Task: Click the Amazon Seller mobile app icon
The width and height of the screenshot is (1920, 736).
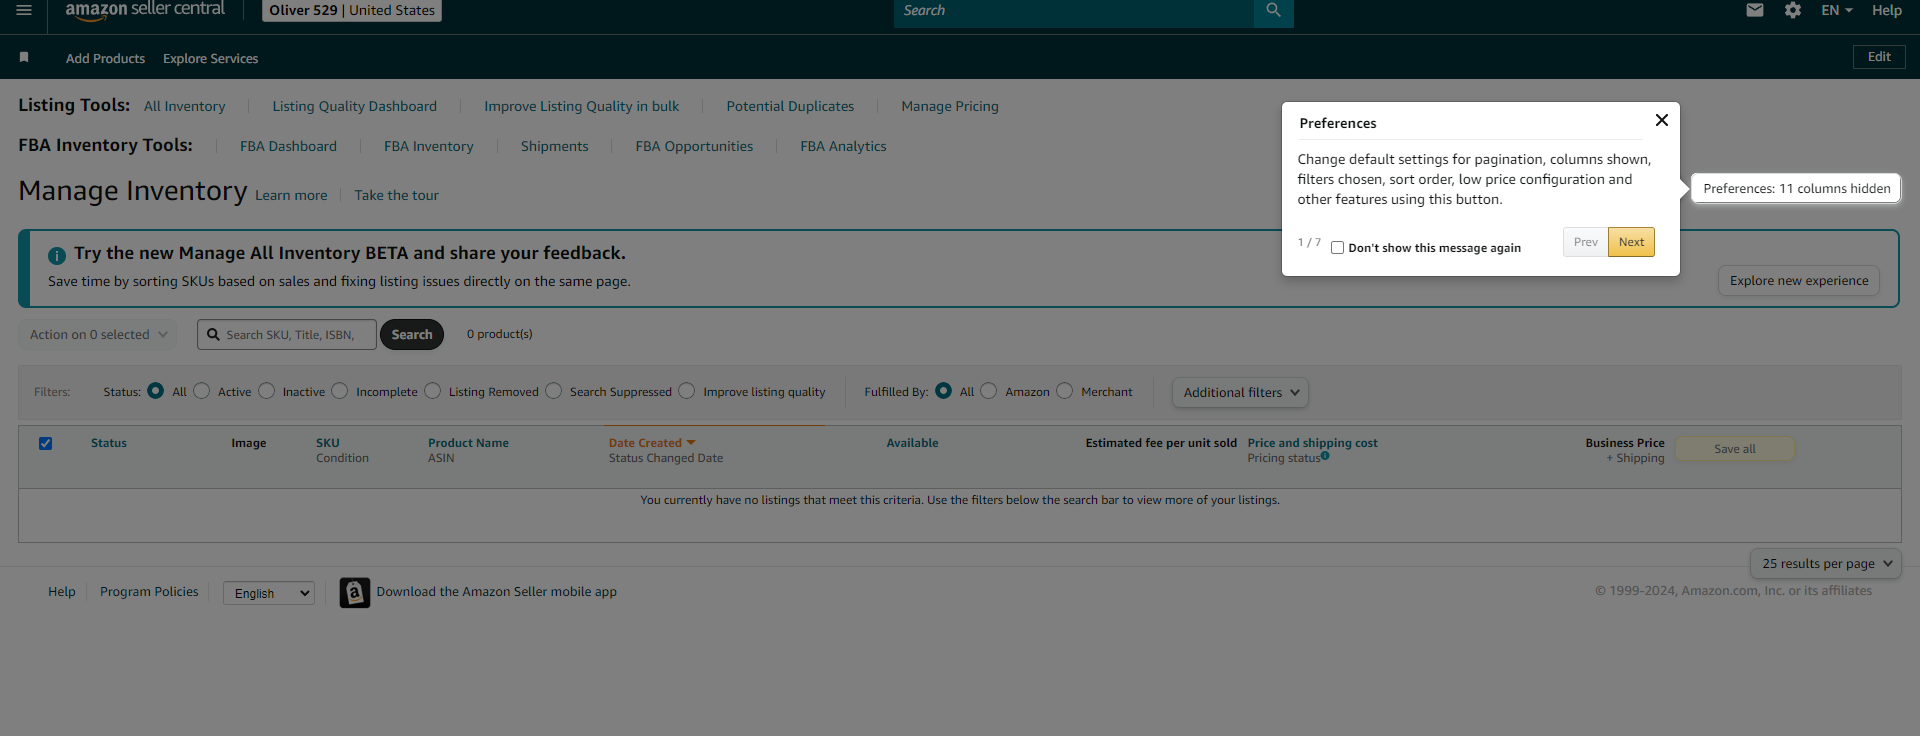Action: (x=355, y=593)
